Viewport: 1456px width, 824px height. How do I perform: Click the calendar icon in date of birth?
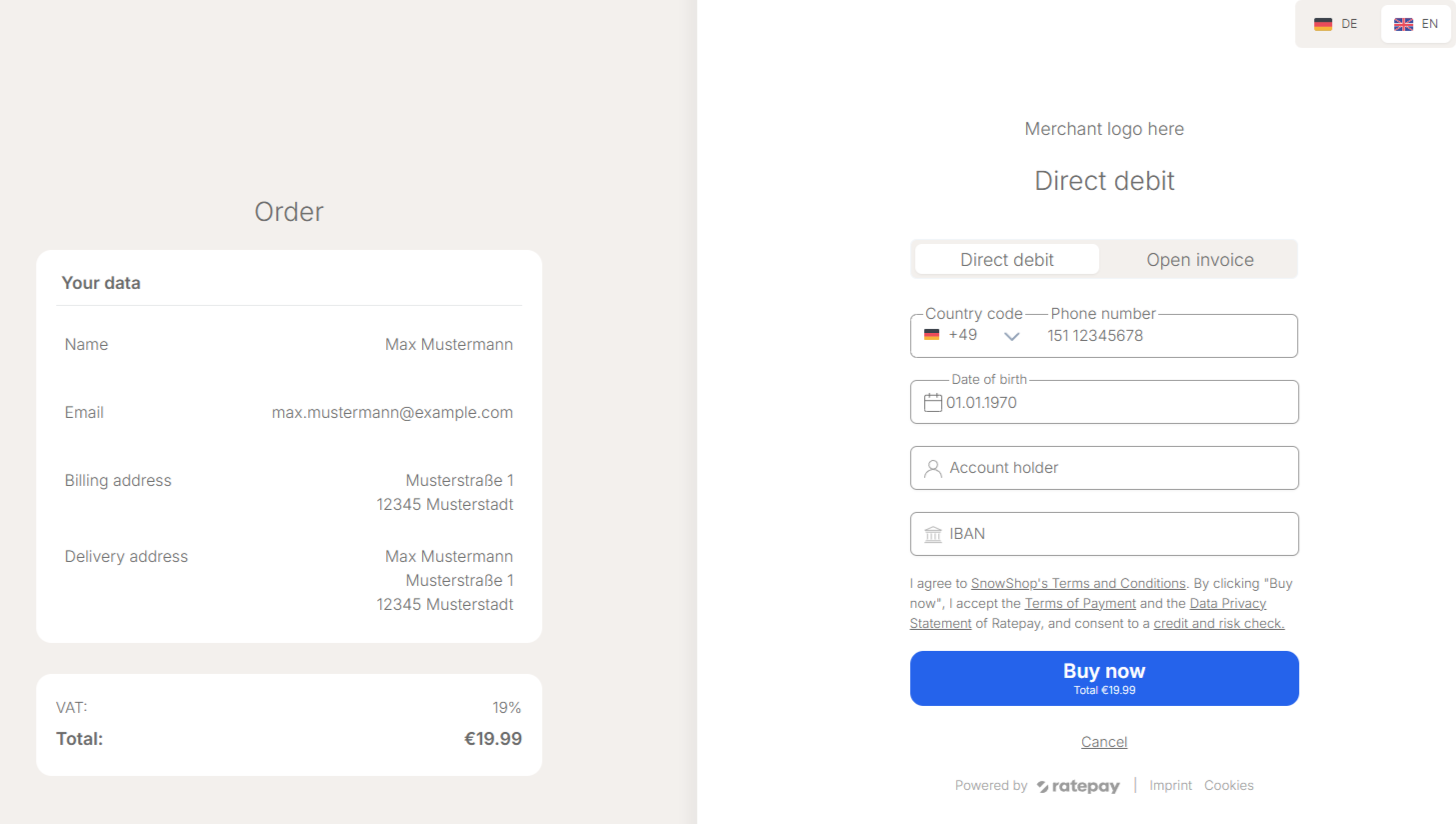point(933,402)
